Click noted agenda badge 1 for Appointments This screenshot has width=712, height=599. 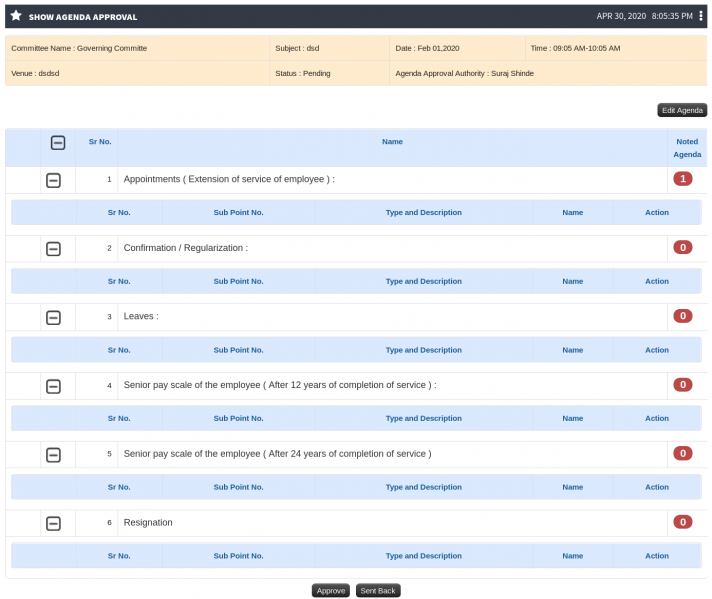682,179
